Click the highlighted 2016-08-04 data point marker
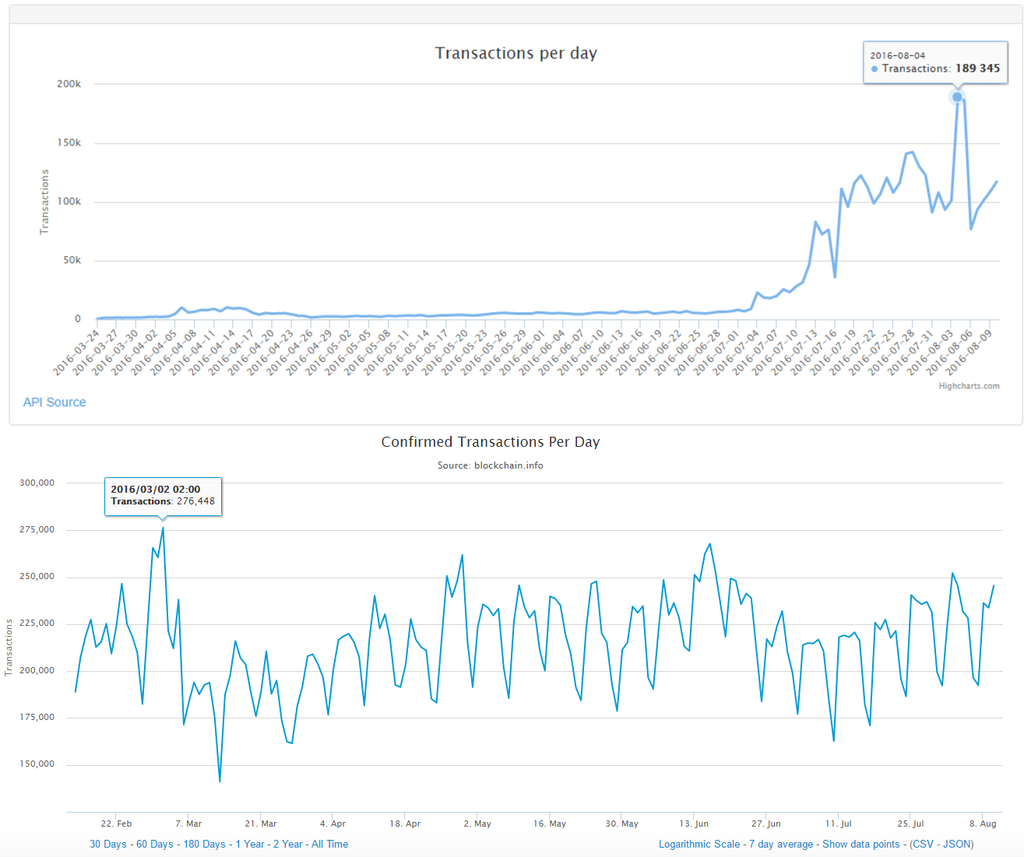Screen dimensions: 1024x857 pos(957,97)
